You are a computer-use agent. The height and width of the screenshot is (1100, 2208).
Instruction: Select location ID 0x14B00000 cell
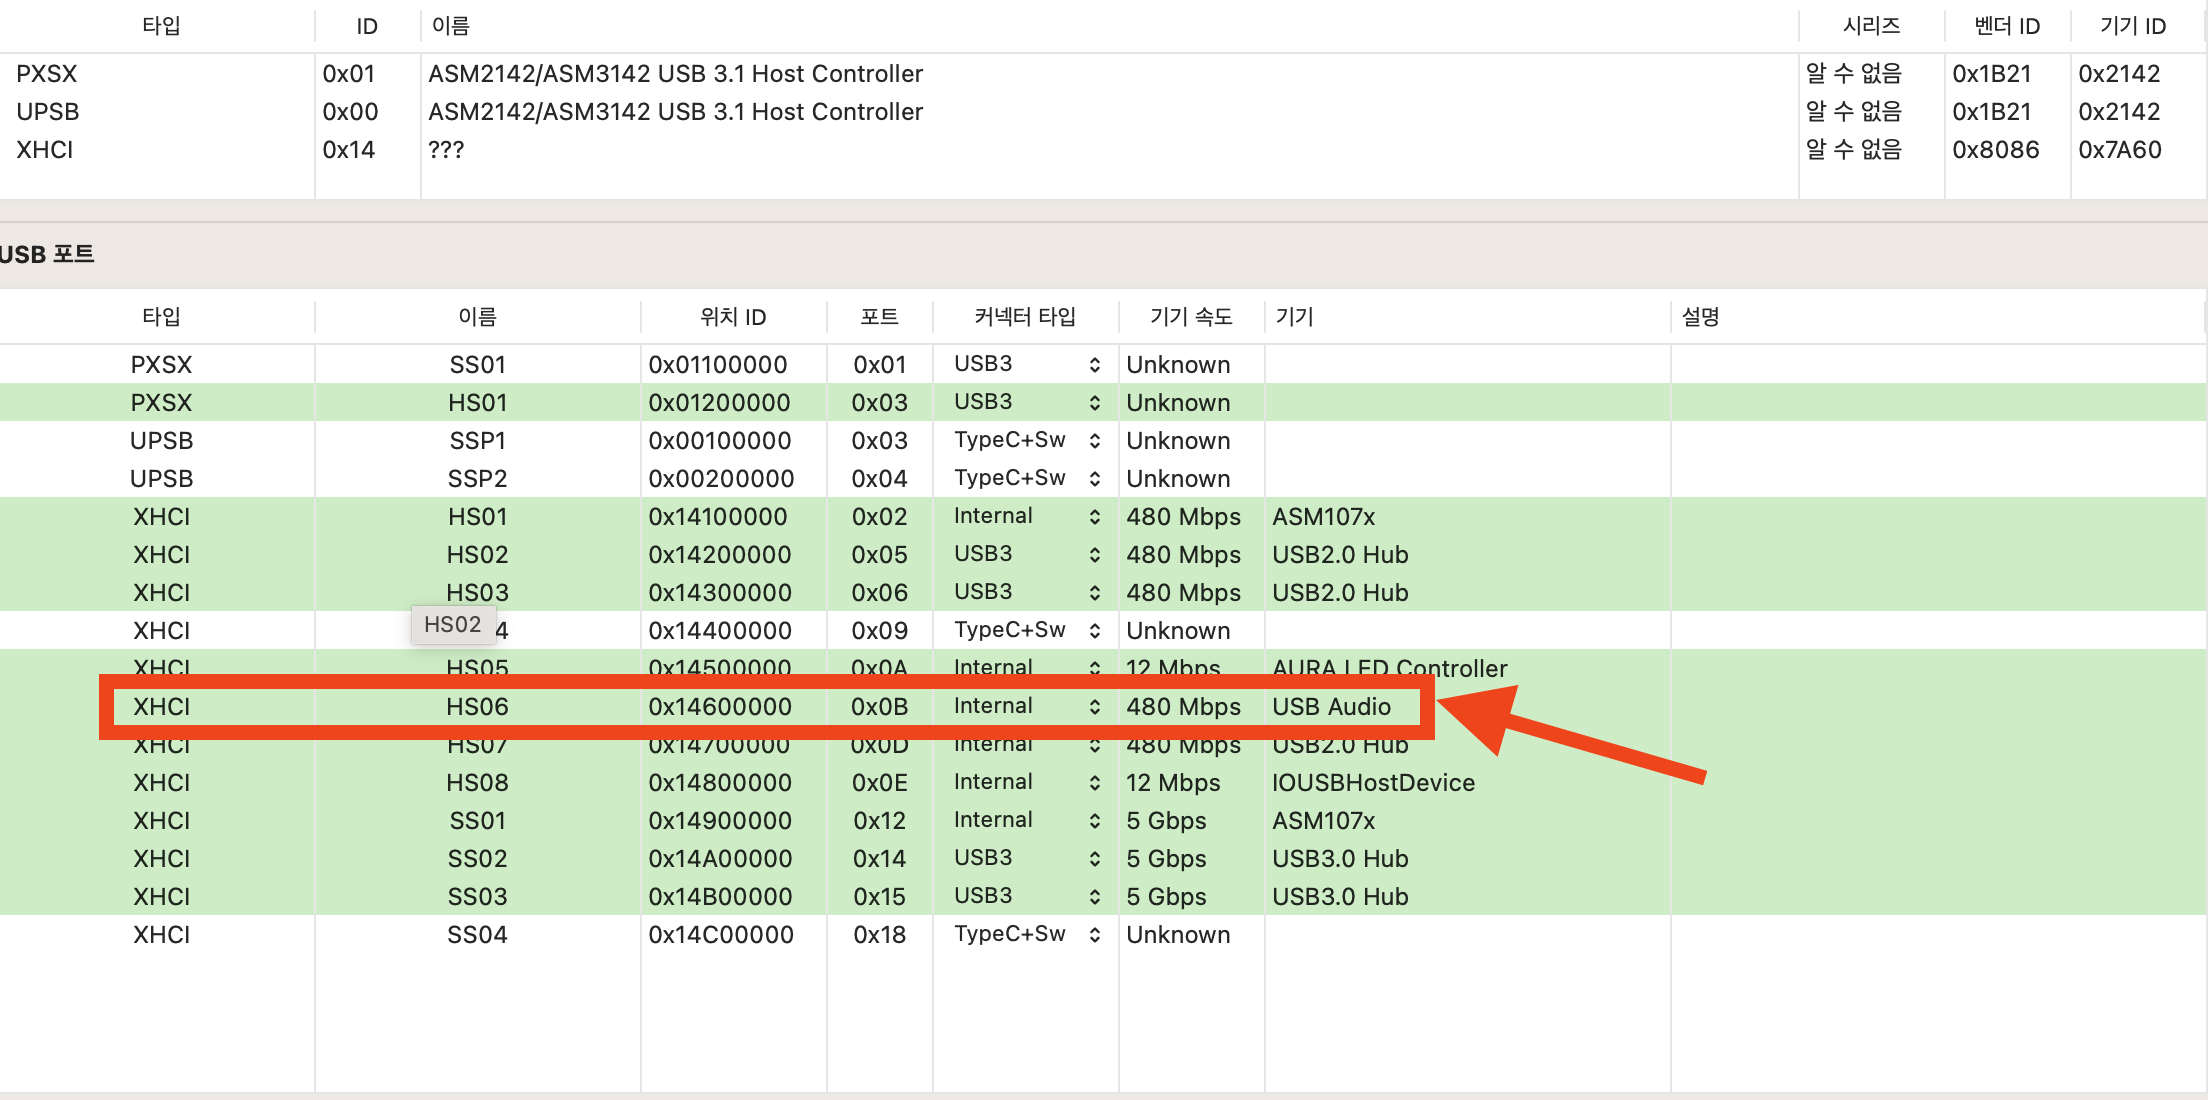coord(720,897)
